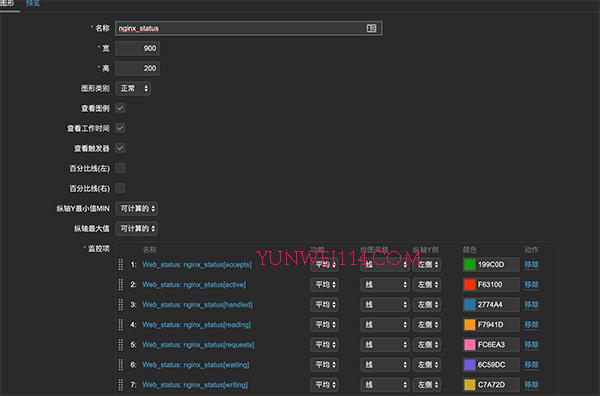Open function dropdown for writing item
This screenshot has width=600, height=396.
point(324,385)
